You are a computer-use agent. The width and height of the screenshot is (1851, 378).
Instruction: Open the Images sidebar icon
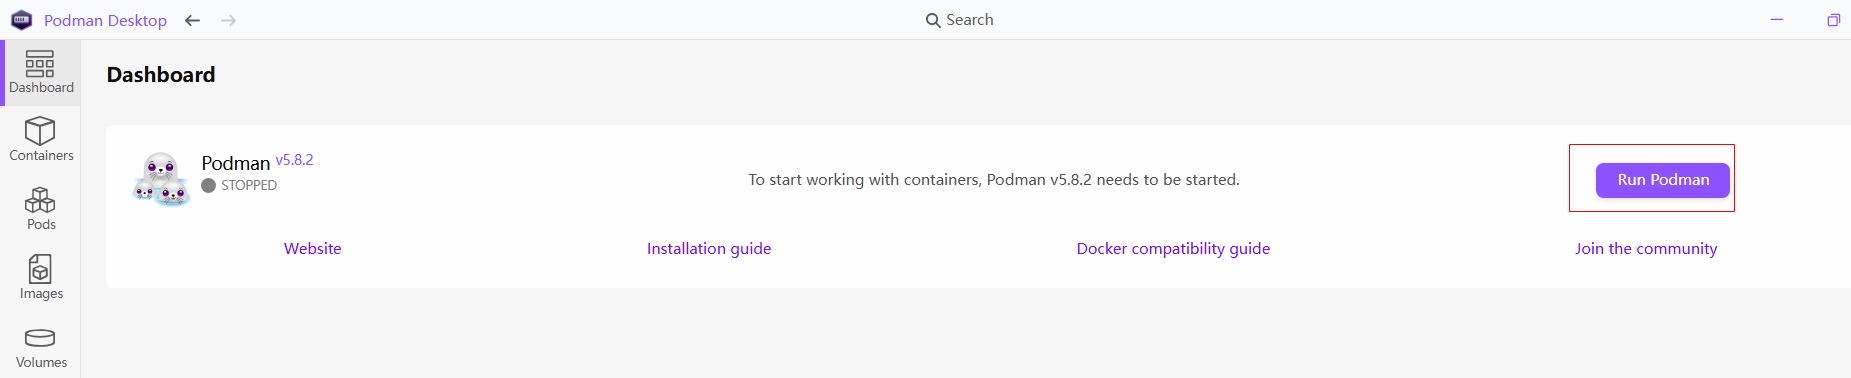click(x=40, y=269)
